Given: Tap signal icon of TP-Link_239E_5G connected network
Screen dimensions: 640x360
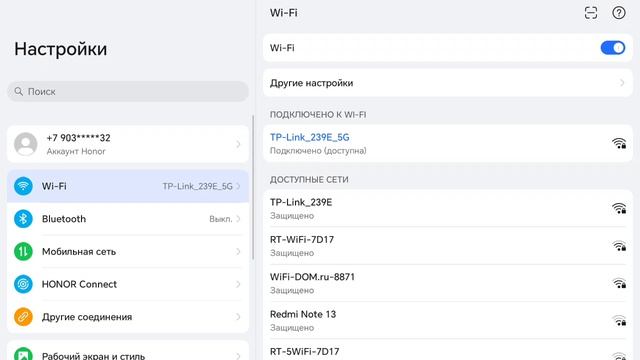Looking at the screenshot, I should [619, 143].
